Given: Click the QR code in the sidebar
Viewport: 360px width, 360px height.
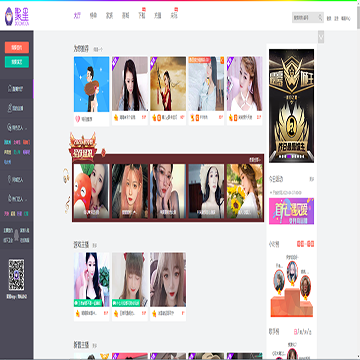Looking at the screenshot, I should 16,275.
